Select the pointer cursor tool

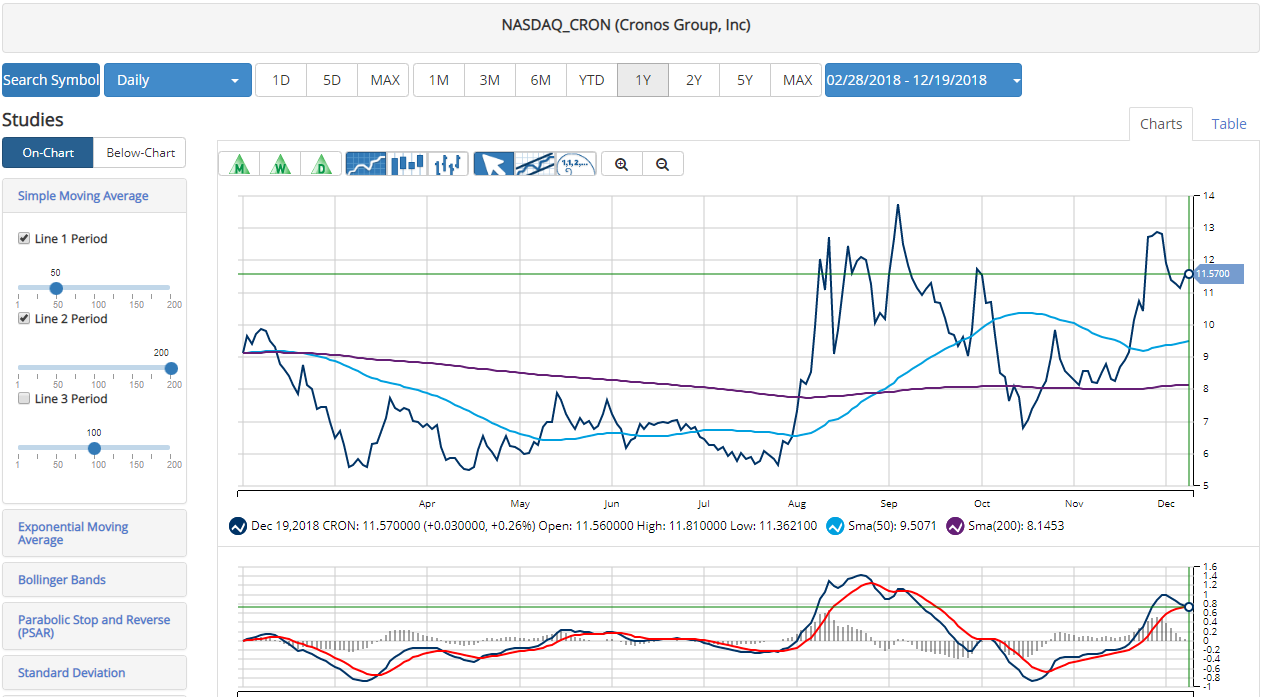click(x=494, y=164)
